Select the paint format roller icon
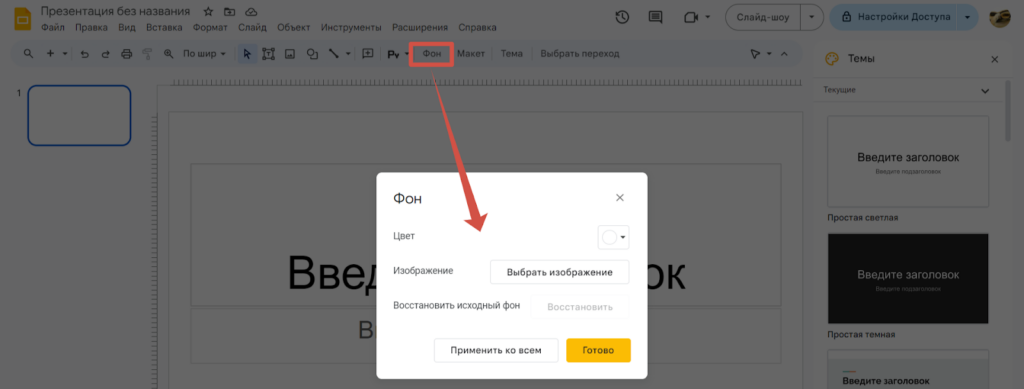 tap(147, 54)
